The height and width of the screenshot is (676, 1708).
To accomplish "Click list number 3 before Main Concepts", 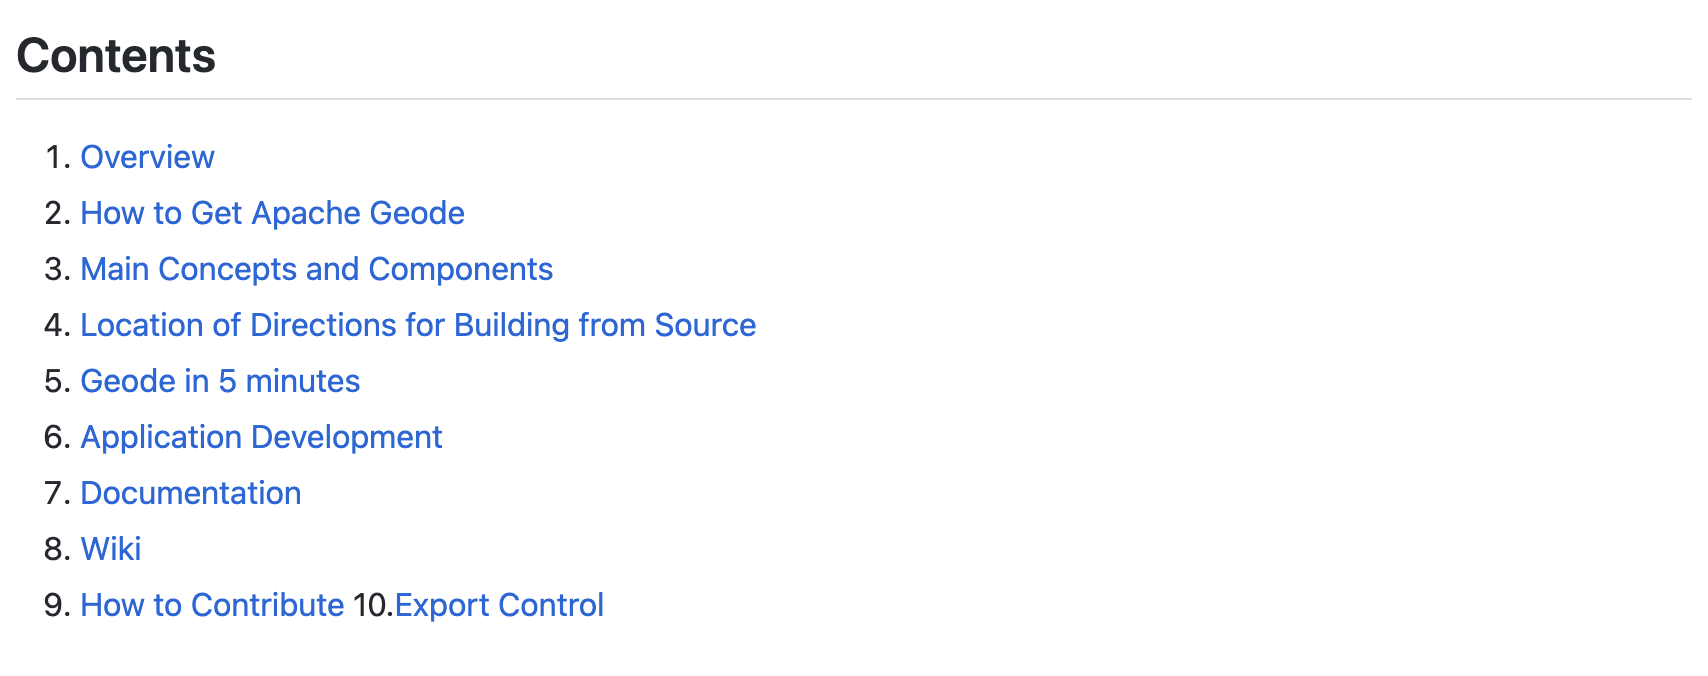I will tap(57, 269).
